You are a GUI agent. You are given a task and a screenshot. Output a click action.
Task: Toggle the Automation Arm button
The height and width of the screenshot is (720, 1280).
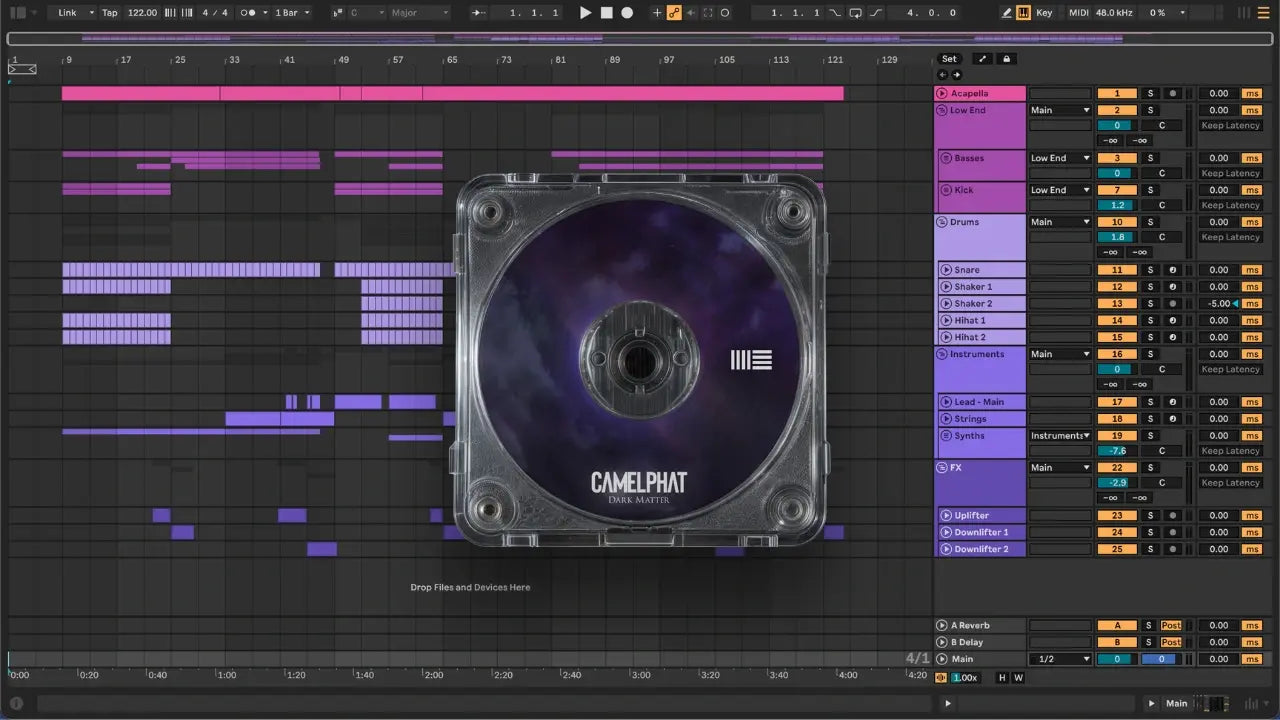pos(674,13)
